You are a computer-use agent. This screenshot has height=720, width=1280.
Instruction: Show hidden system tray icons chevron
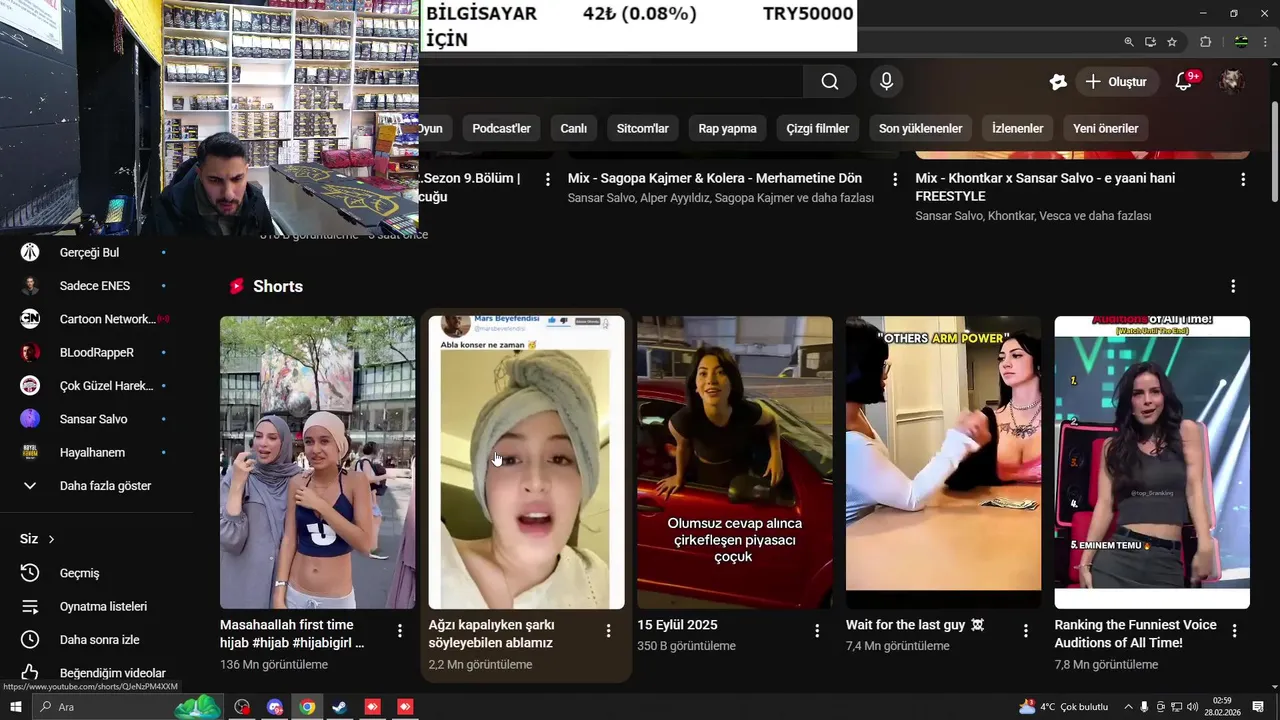click(1129, 707)
